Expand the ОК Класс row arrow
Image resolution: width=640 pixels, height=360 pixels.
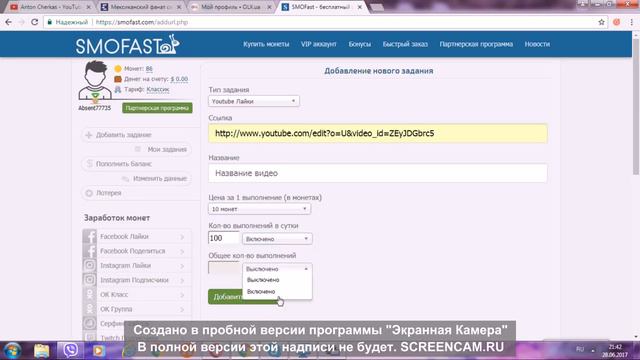[x=182, y=295]
